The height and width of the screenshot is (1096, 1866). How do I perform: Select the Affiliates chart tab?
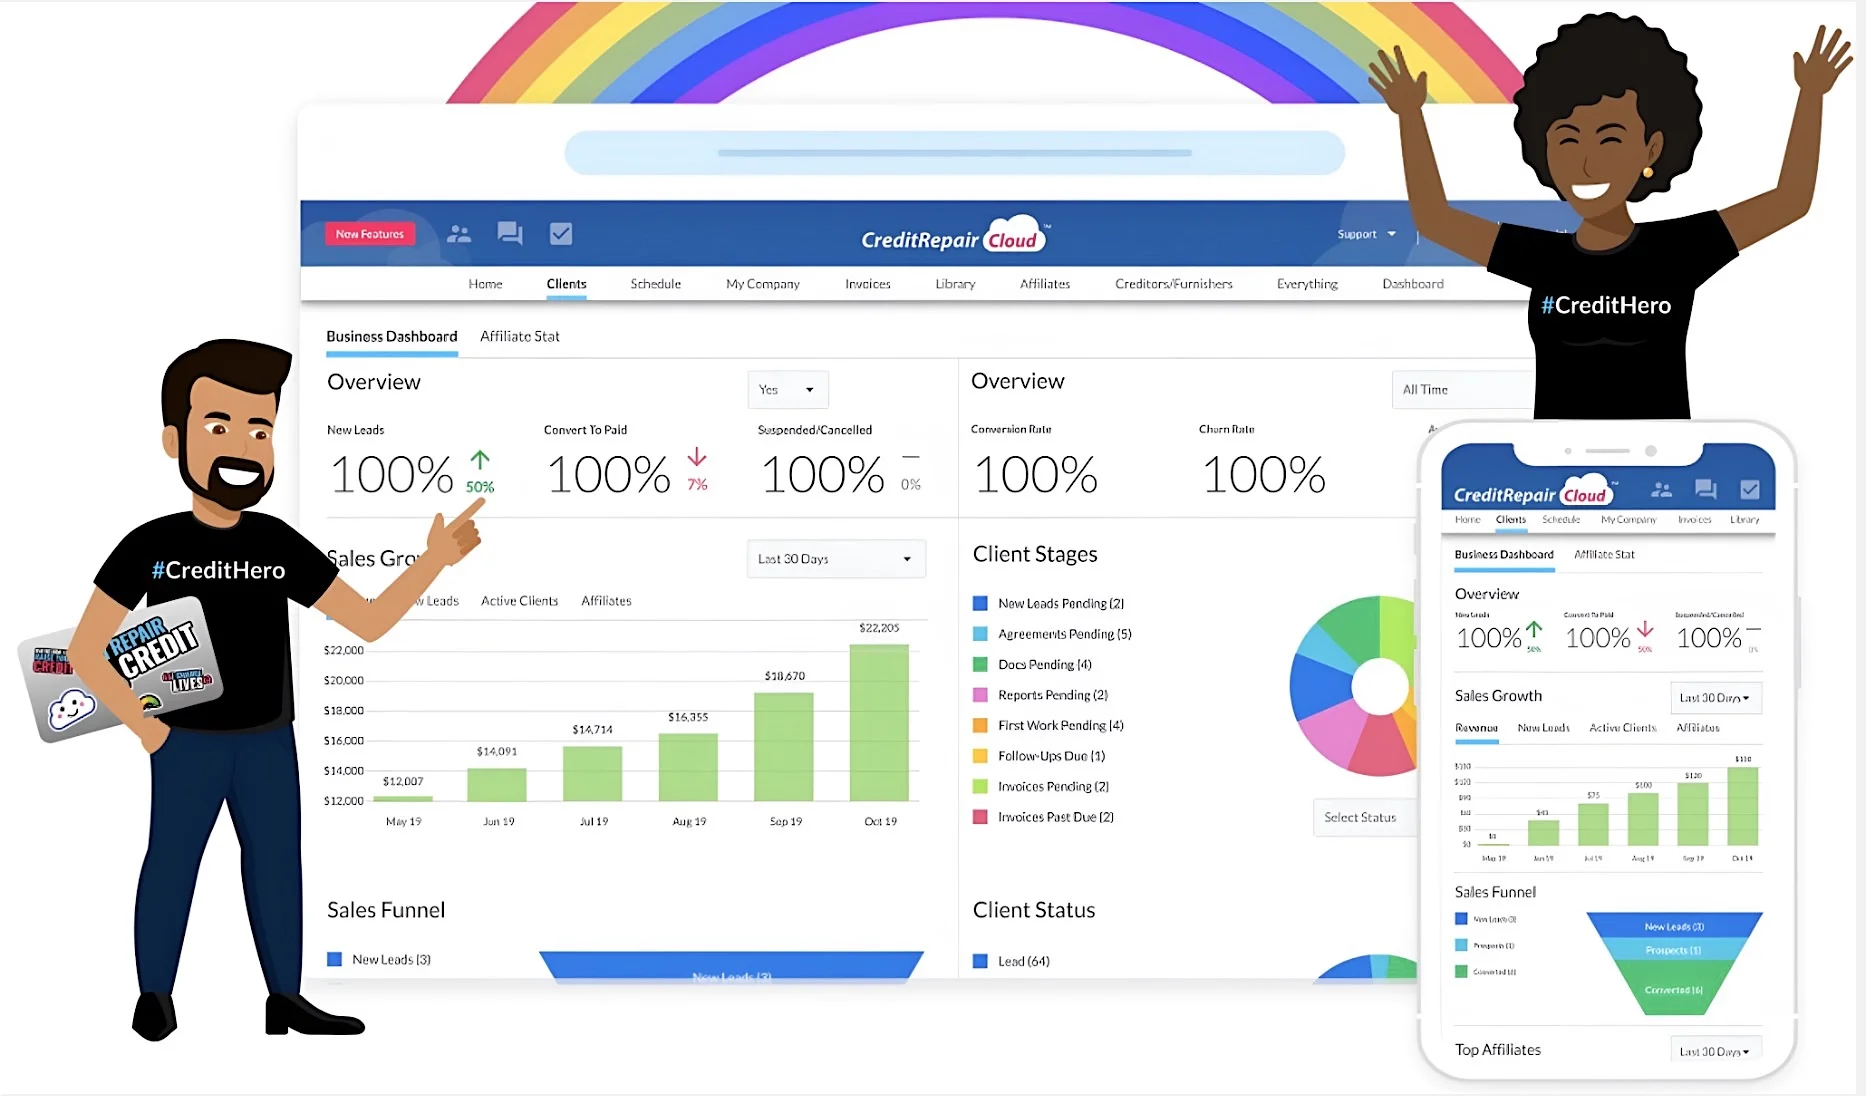(x=606, y=601)
